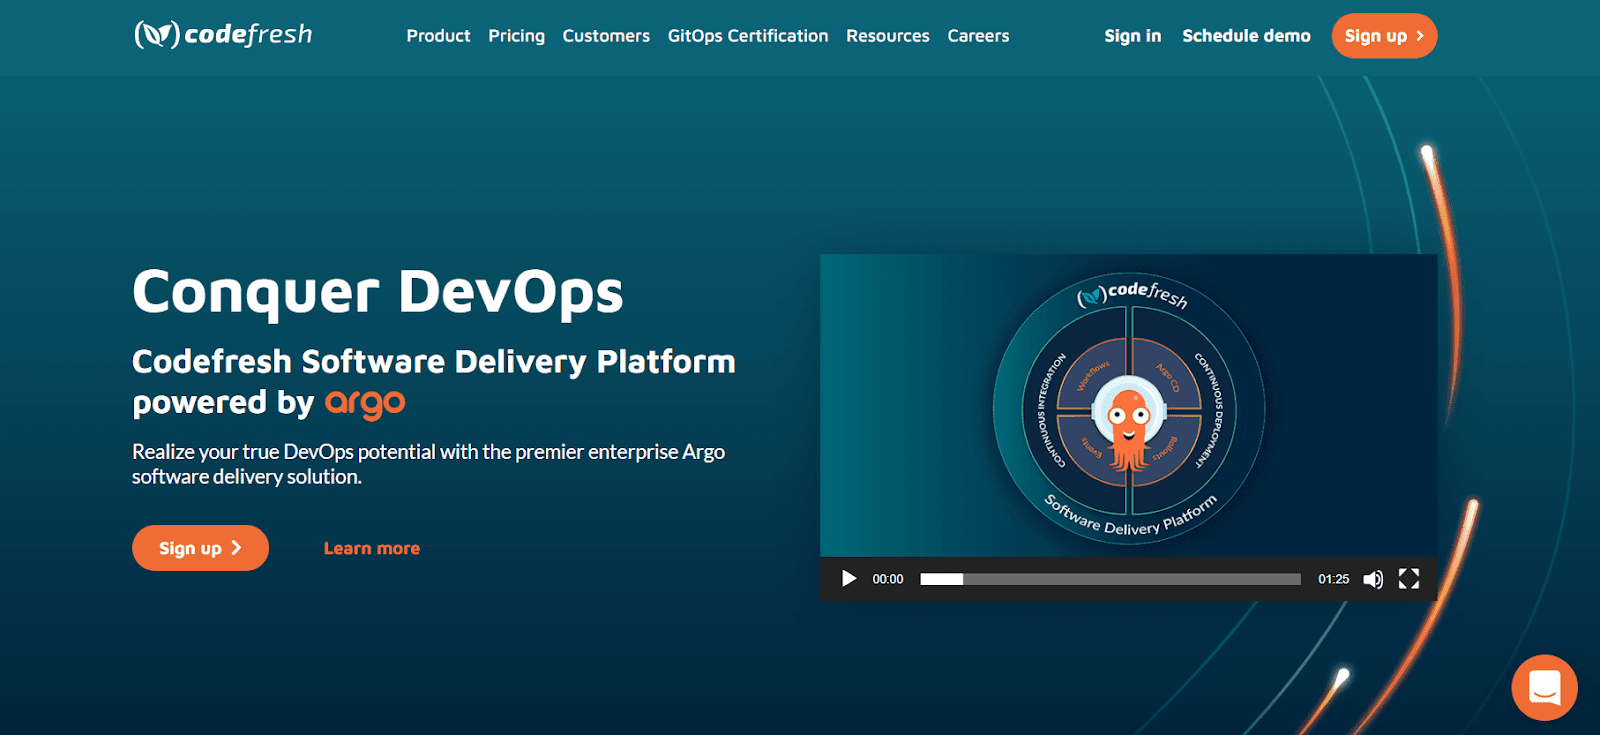Click the Learn more link

(372, 548)
